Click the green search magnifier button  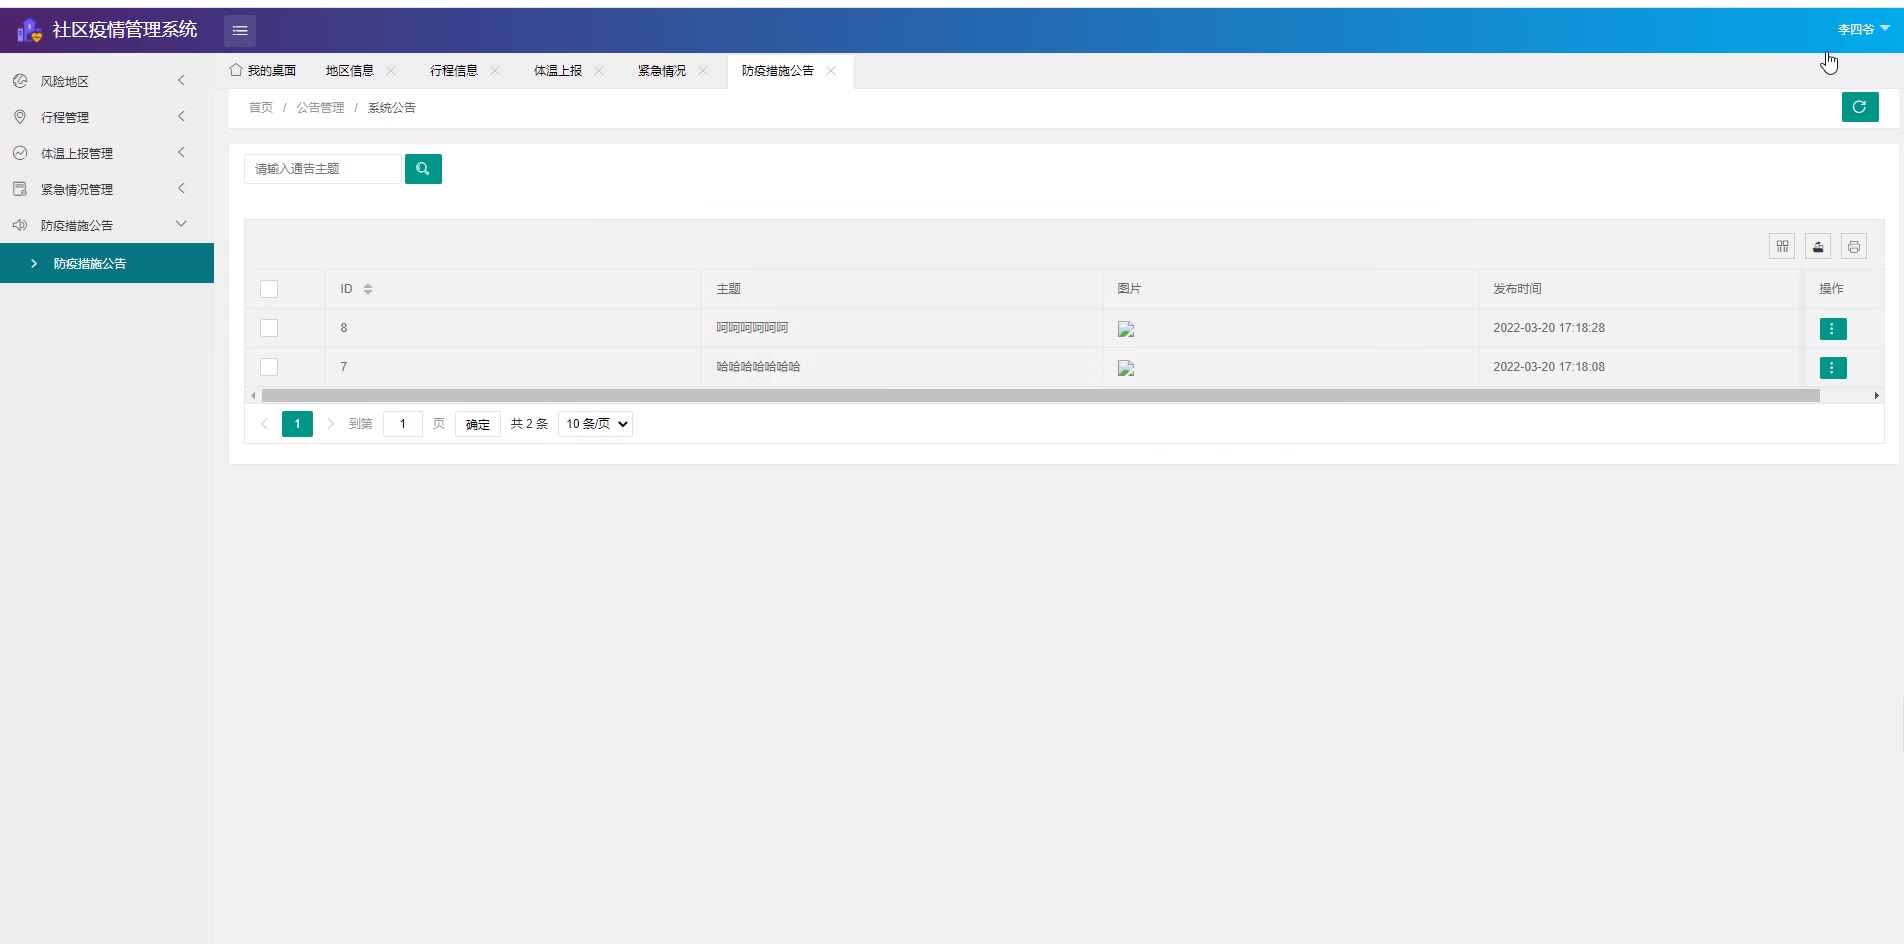pyautogui.click(x=423, y=169)
